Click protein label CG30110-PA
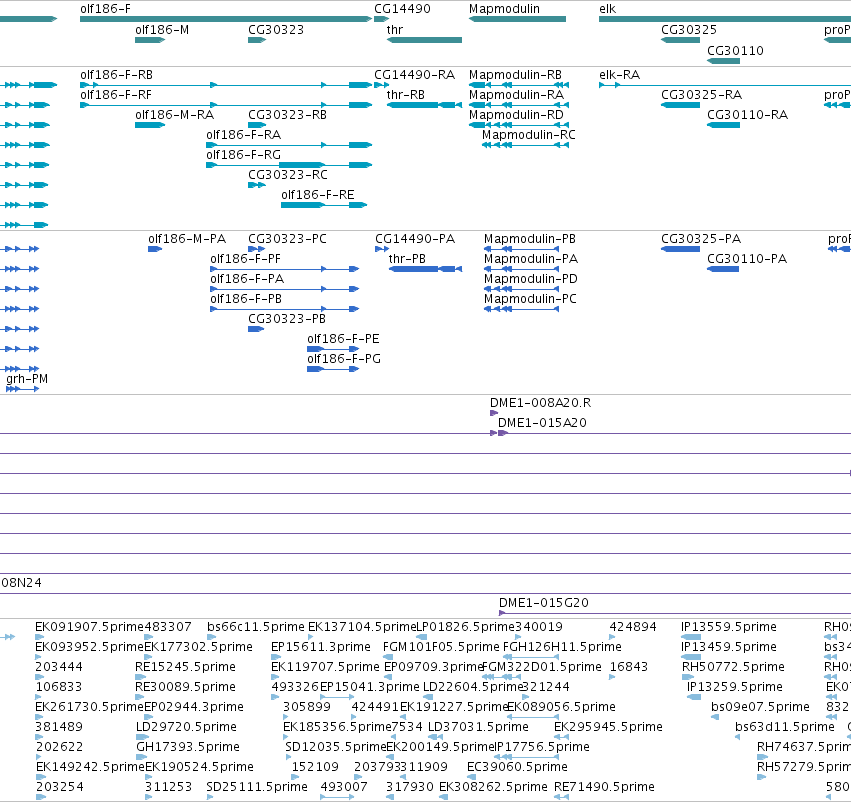 coord(747,259)
